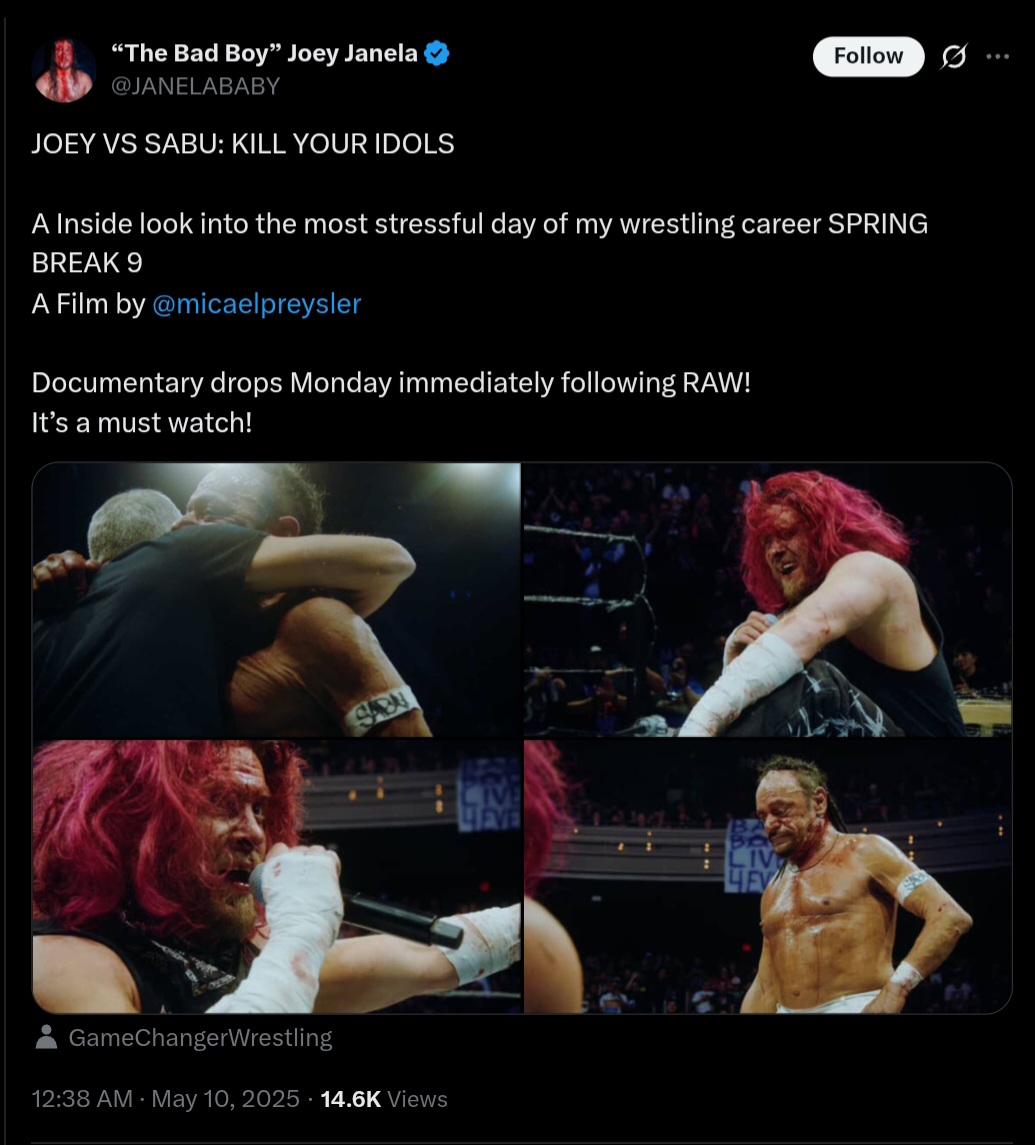The width and height of the screenshot is (1035, 1145).
Task: Open the Grok explain icon
Action: 954,56
